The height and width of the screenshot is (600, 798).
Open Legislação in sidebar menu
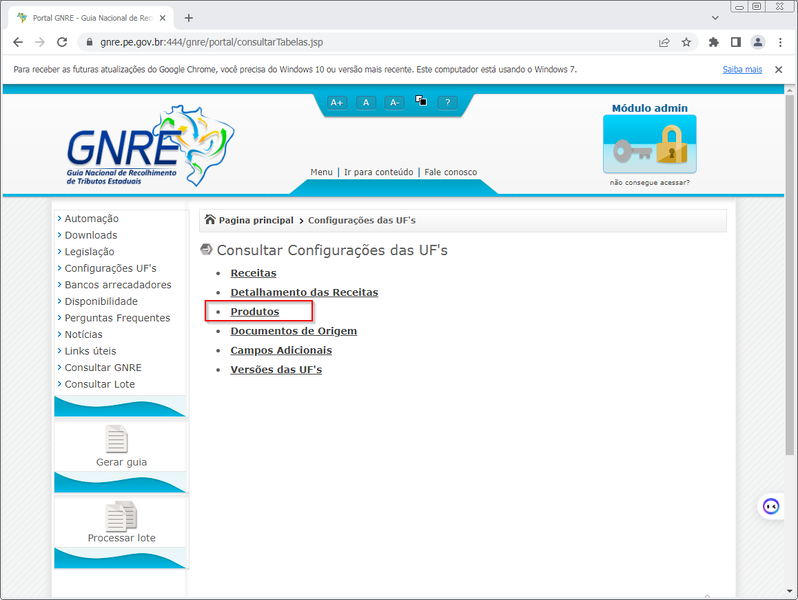[89, 251]
